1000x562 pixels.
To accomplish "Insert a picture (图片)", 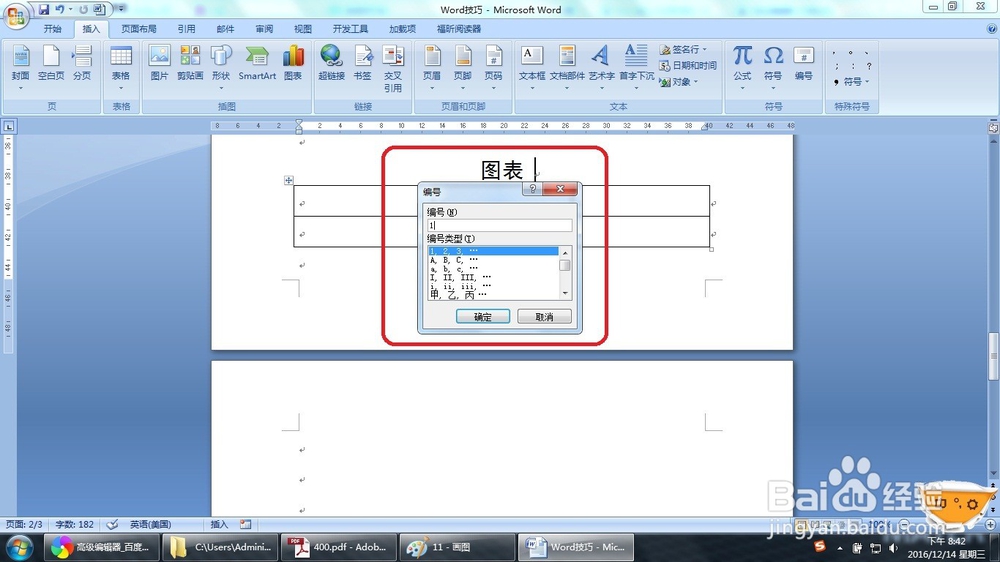I will tap(159, 64).
